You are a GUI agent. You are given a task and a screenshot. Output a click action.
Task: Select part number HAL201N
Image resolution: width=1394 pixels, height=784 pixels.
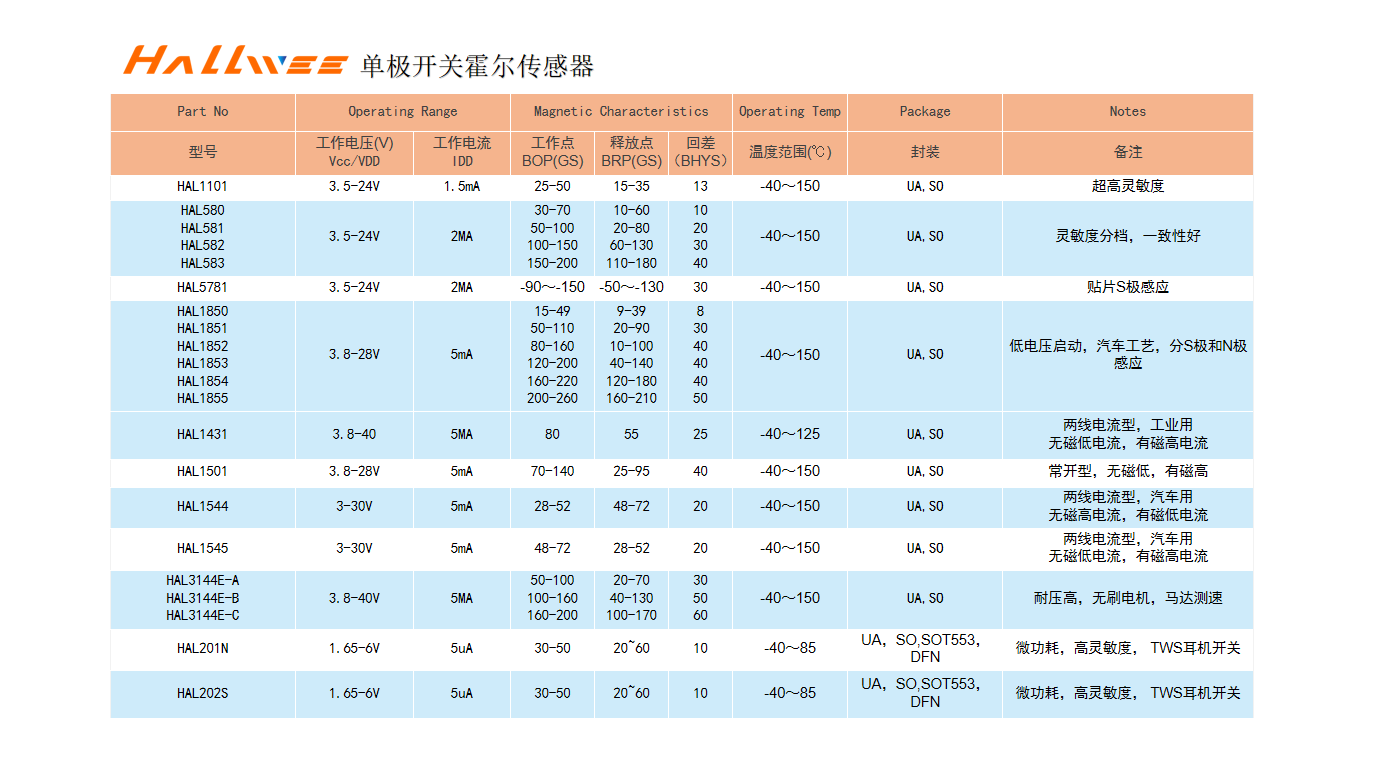[203, 649]
